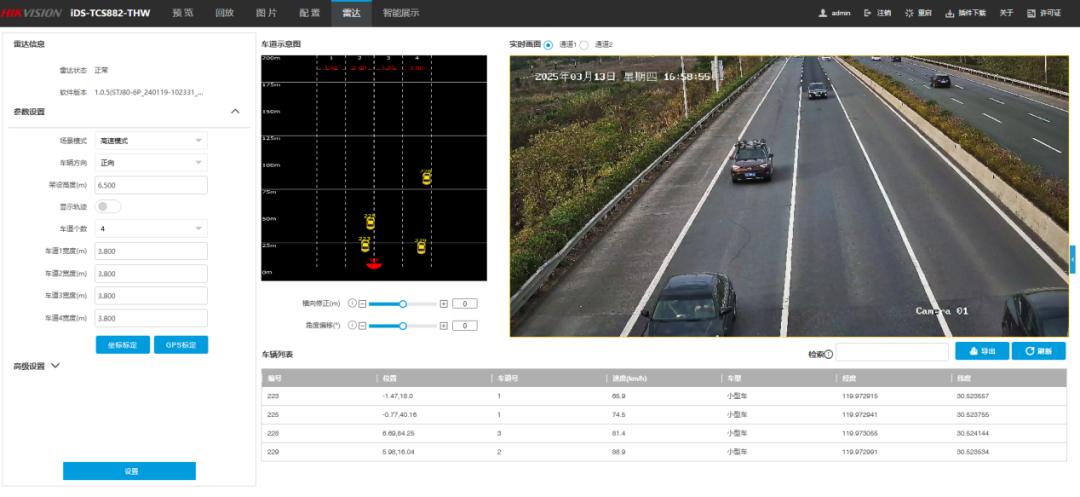The width and height of the screenshot is (1080, 497).
Task: Click the 横向修正 slider handle
Action: coord(403,303)
